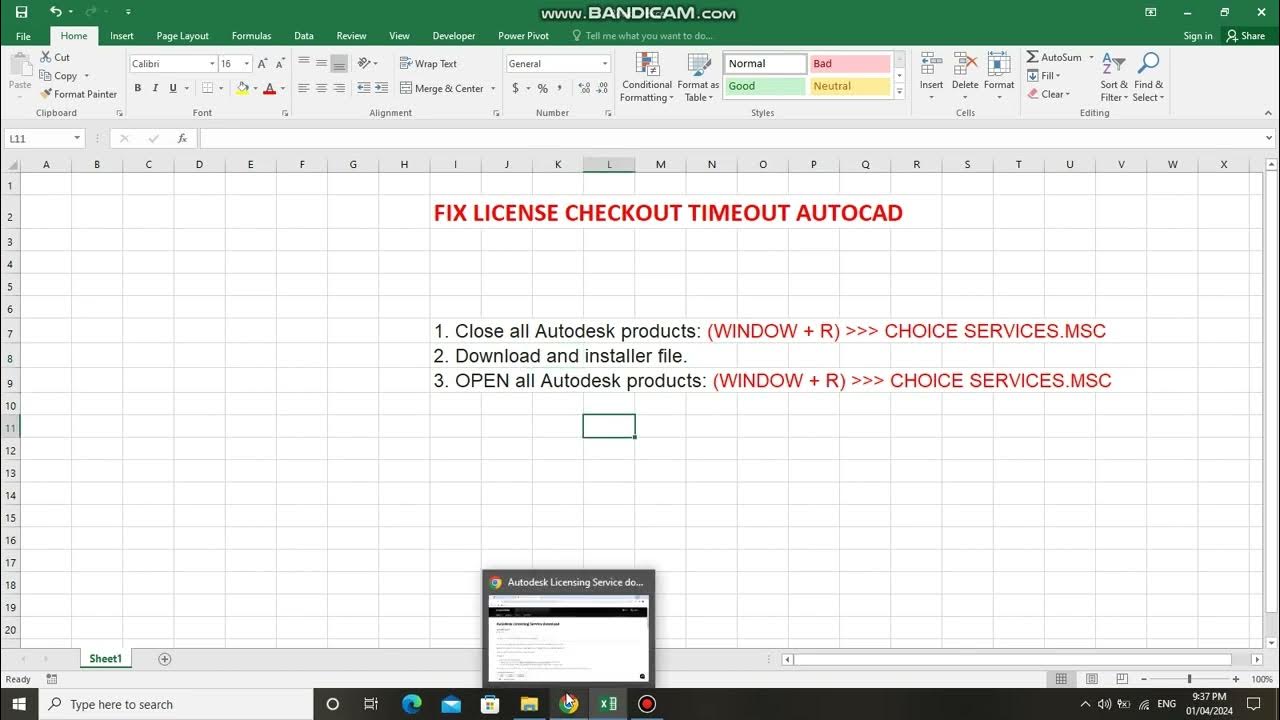Viewport: 1280px width, 720px height.
Task: Switch to the Formulas ribbon tab
Action: [251, 36]
